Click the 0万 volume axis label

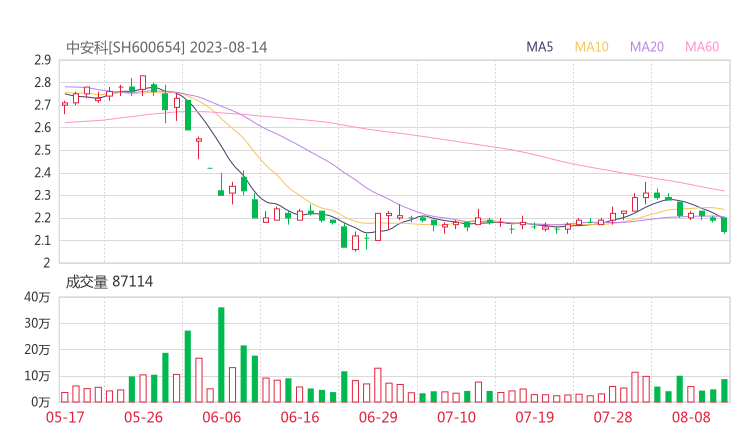(x=41, y=402)
